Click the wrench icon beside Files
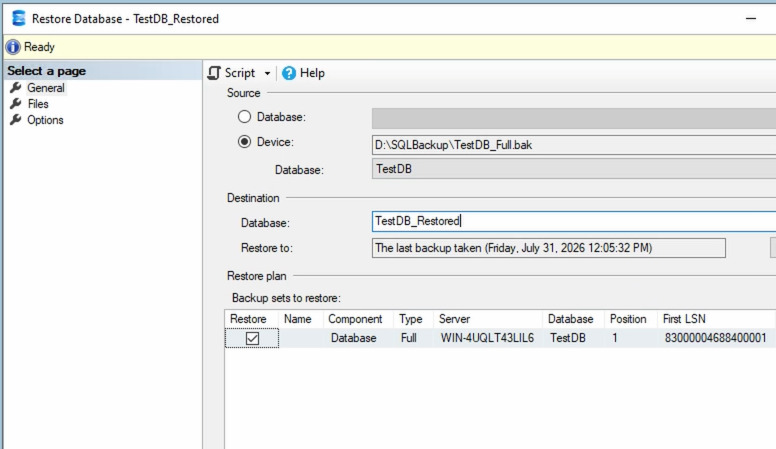Image resolution: width=776 pixels, height=449 pixels. tap(16, 103)
